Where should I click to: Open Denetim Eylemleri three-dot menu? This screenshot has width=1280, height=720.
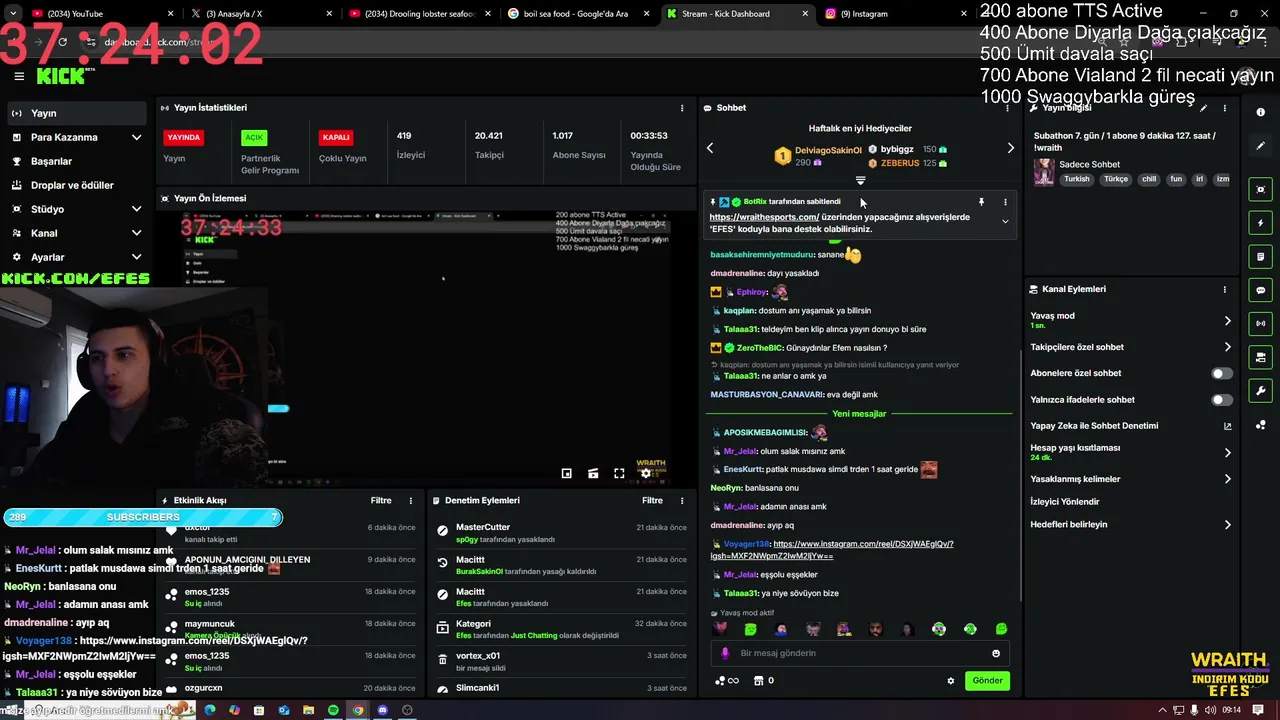[x=682, y=501]
